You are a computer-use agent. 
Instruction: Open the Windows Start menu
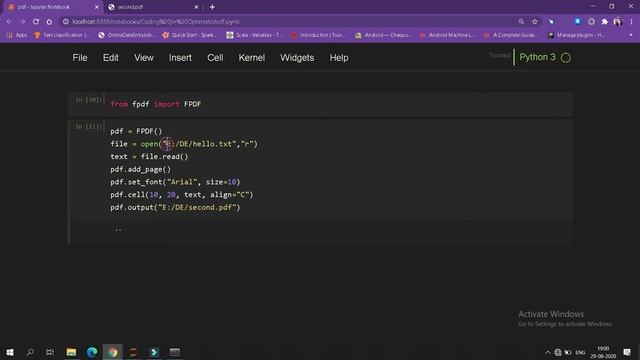[x=10, y=352]
